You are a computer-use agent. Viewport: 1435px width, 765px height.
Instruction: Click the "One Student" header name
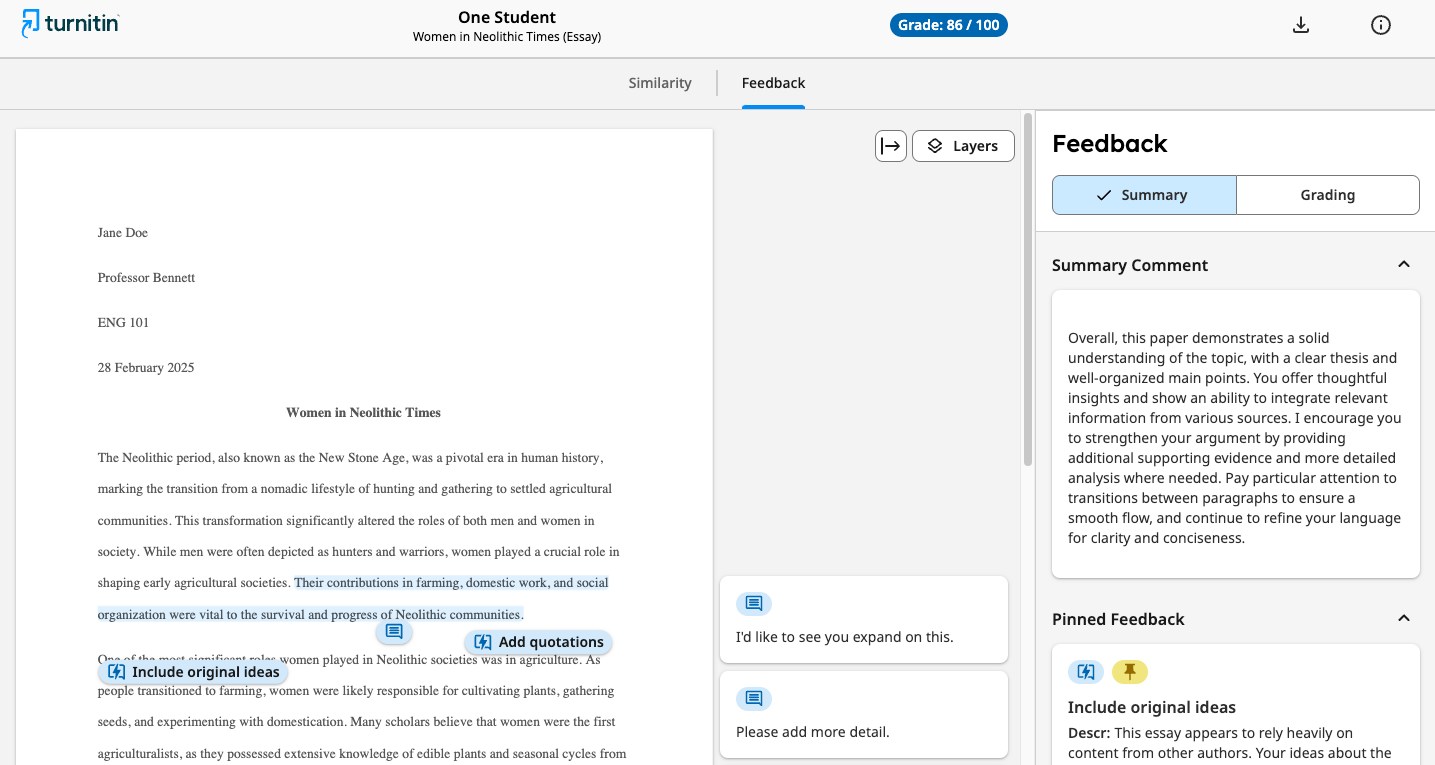click(x=507, y=17)
